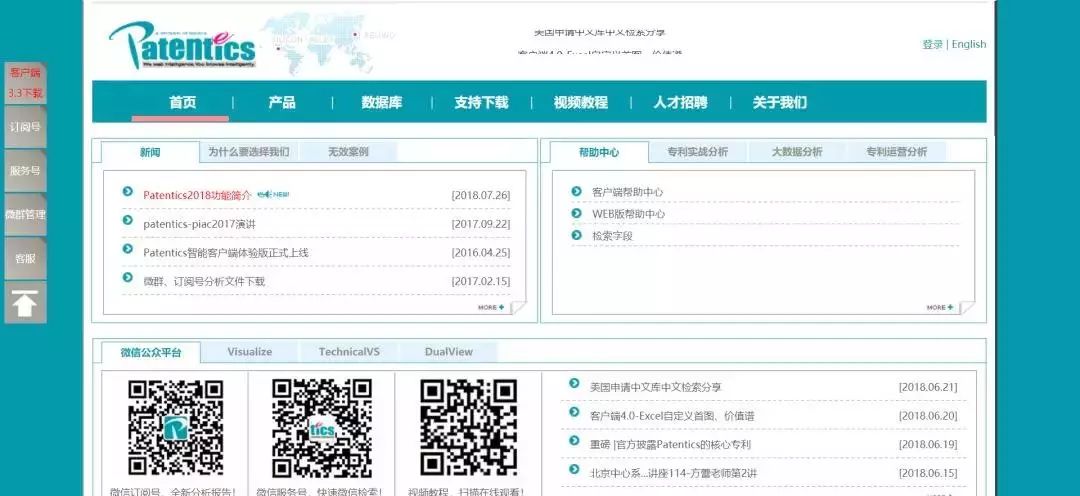Expand MORE in the 帮助中心 panel
This screenshot has height=496, width=1080.
point(940,307)
